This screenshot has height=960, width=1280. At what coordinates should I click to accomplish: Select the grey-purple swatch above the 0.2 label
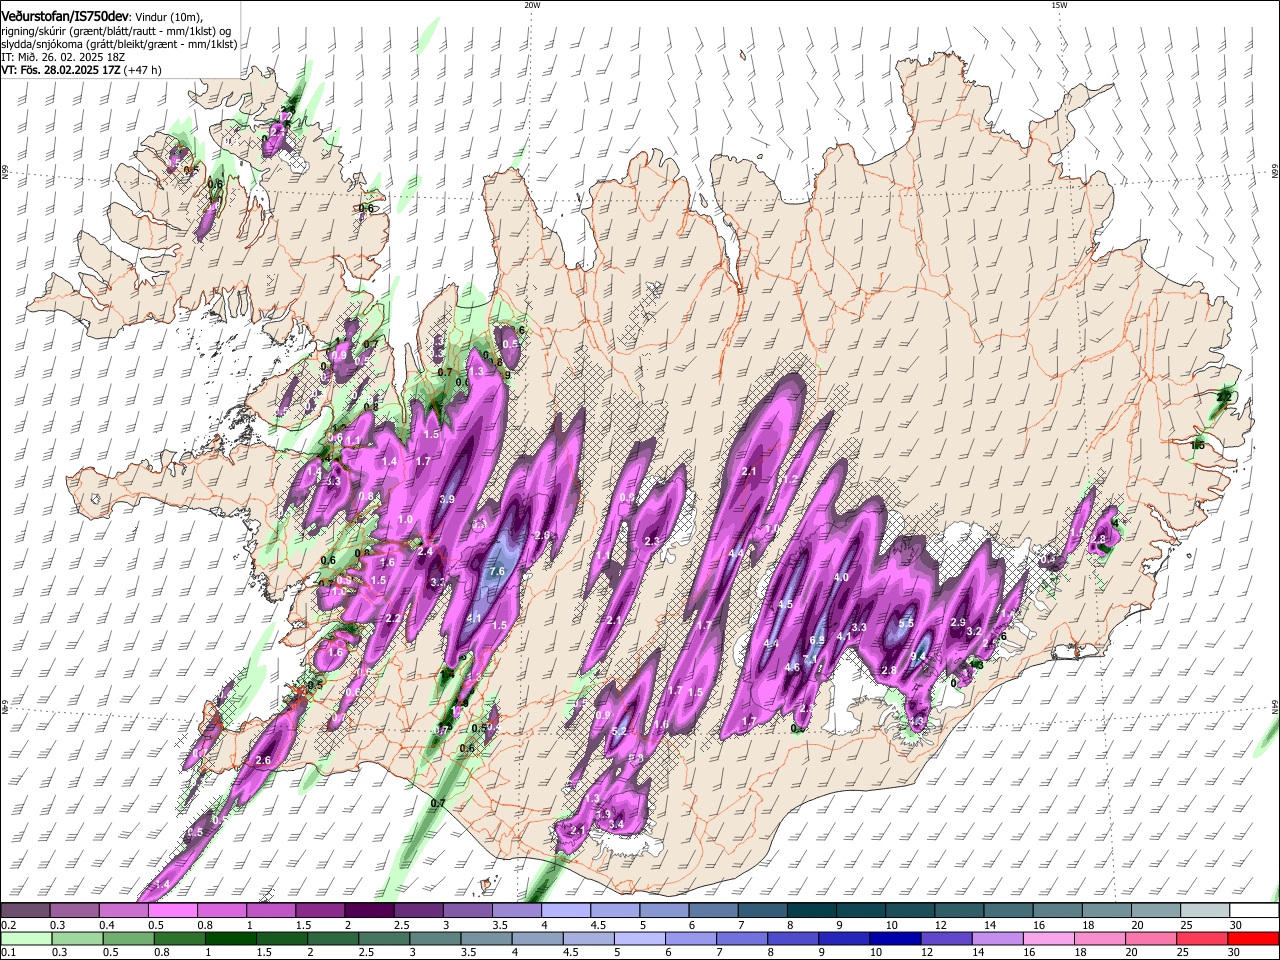click(25, 911)
